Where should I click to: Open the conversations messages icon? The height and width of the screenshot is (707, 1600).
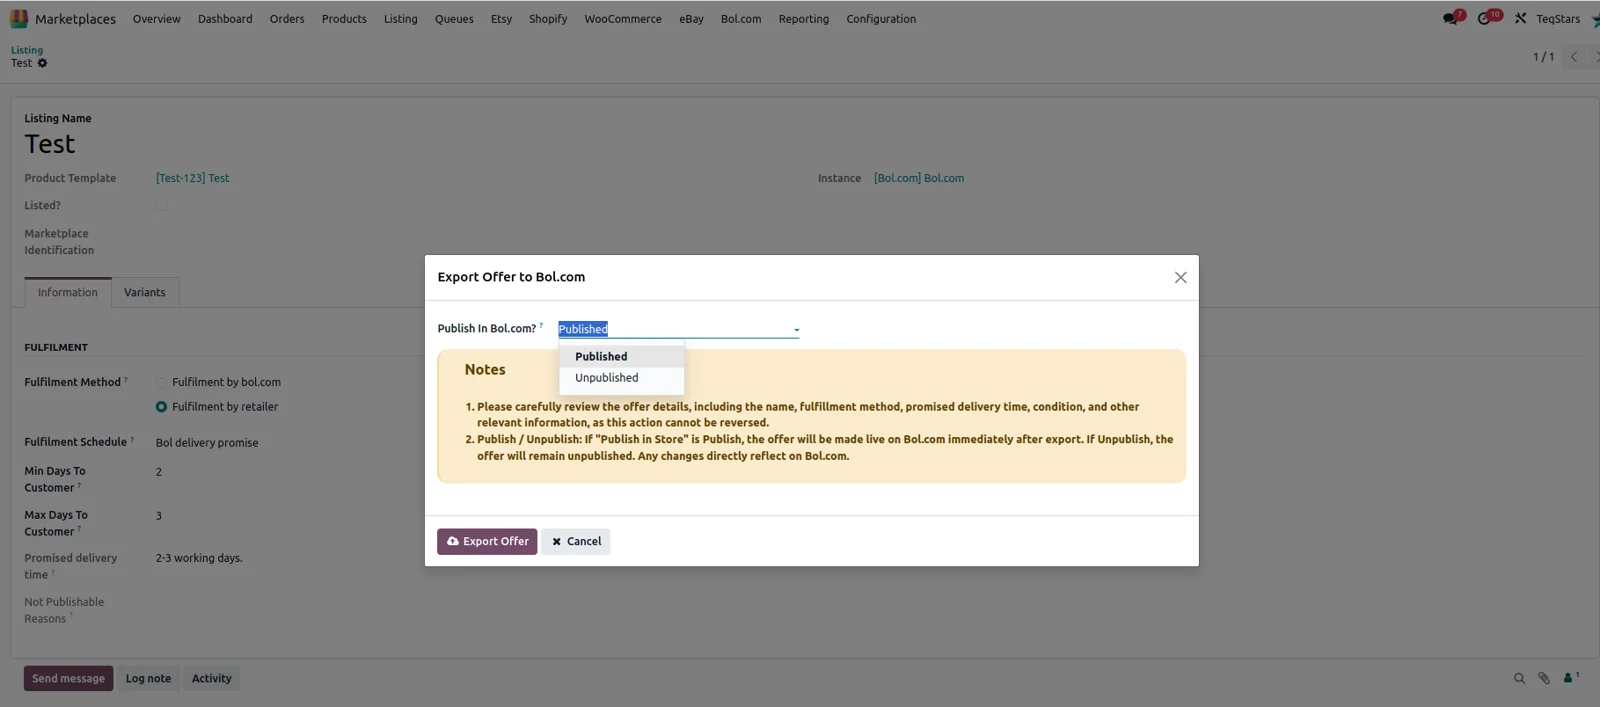pos(1451,18)
